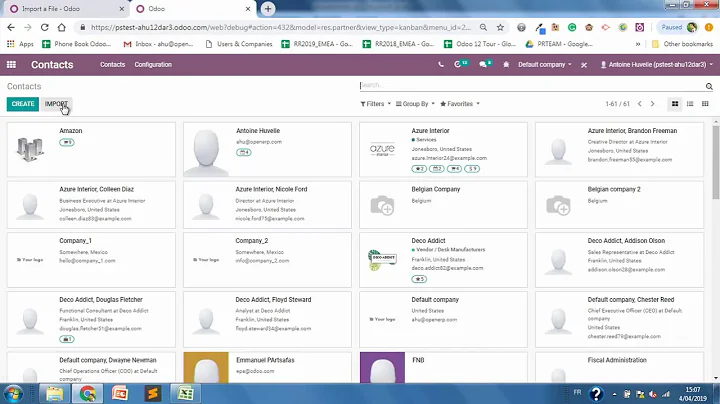
Task: Click the CREATE button
Action: tap(22, 104)
